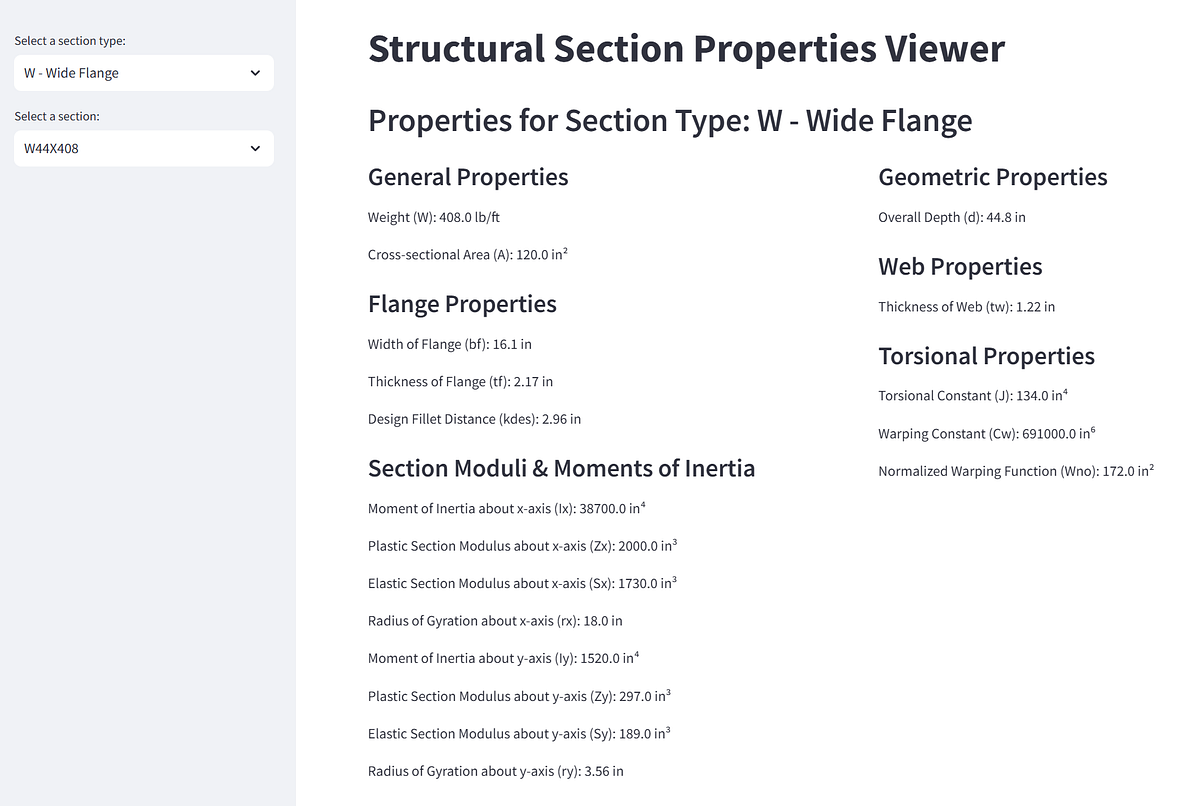Select the W - Wide Flange dropdown value
Viewport: 1200px width, 806px height.
(143, 72)
